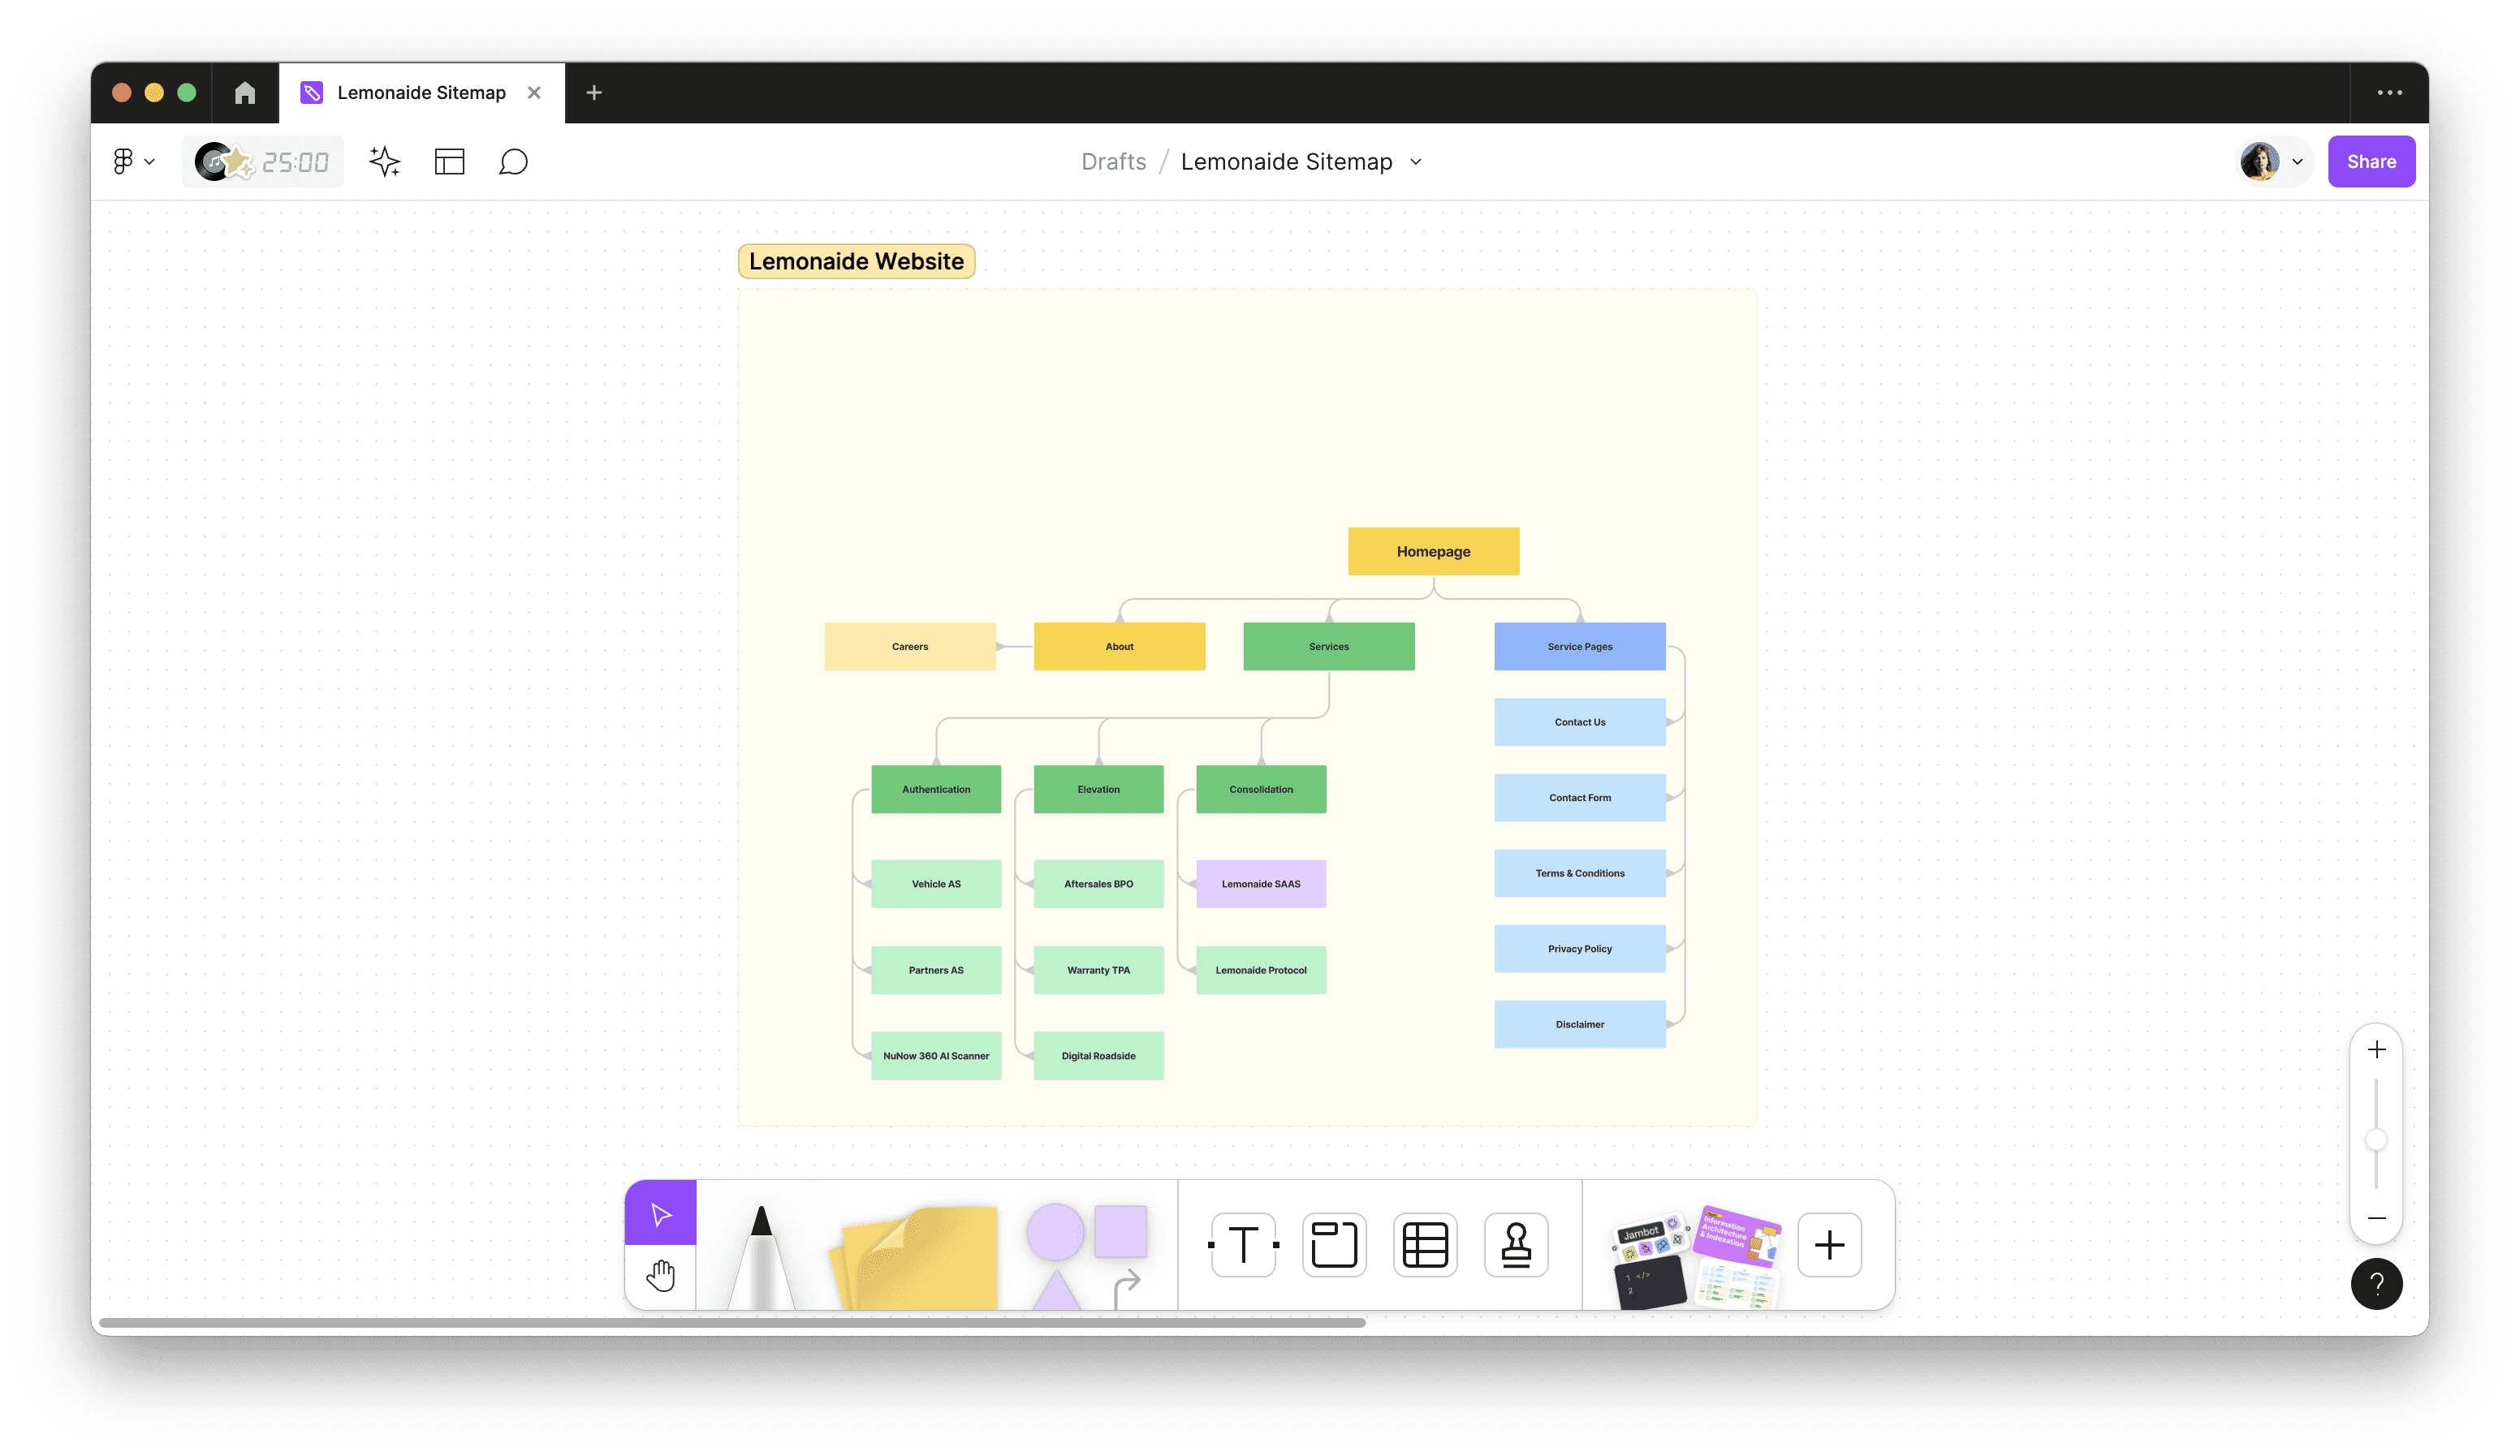2520x1456 pixels.
Task: Select the Homepage node
Action: 1433,551
